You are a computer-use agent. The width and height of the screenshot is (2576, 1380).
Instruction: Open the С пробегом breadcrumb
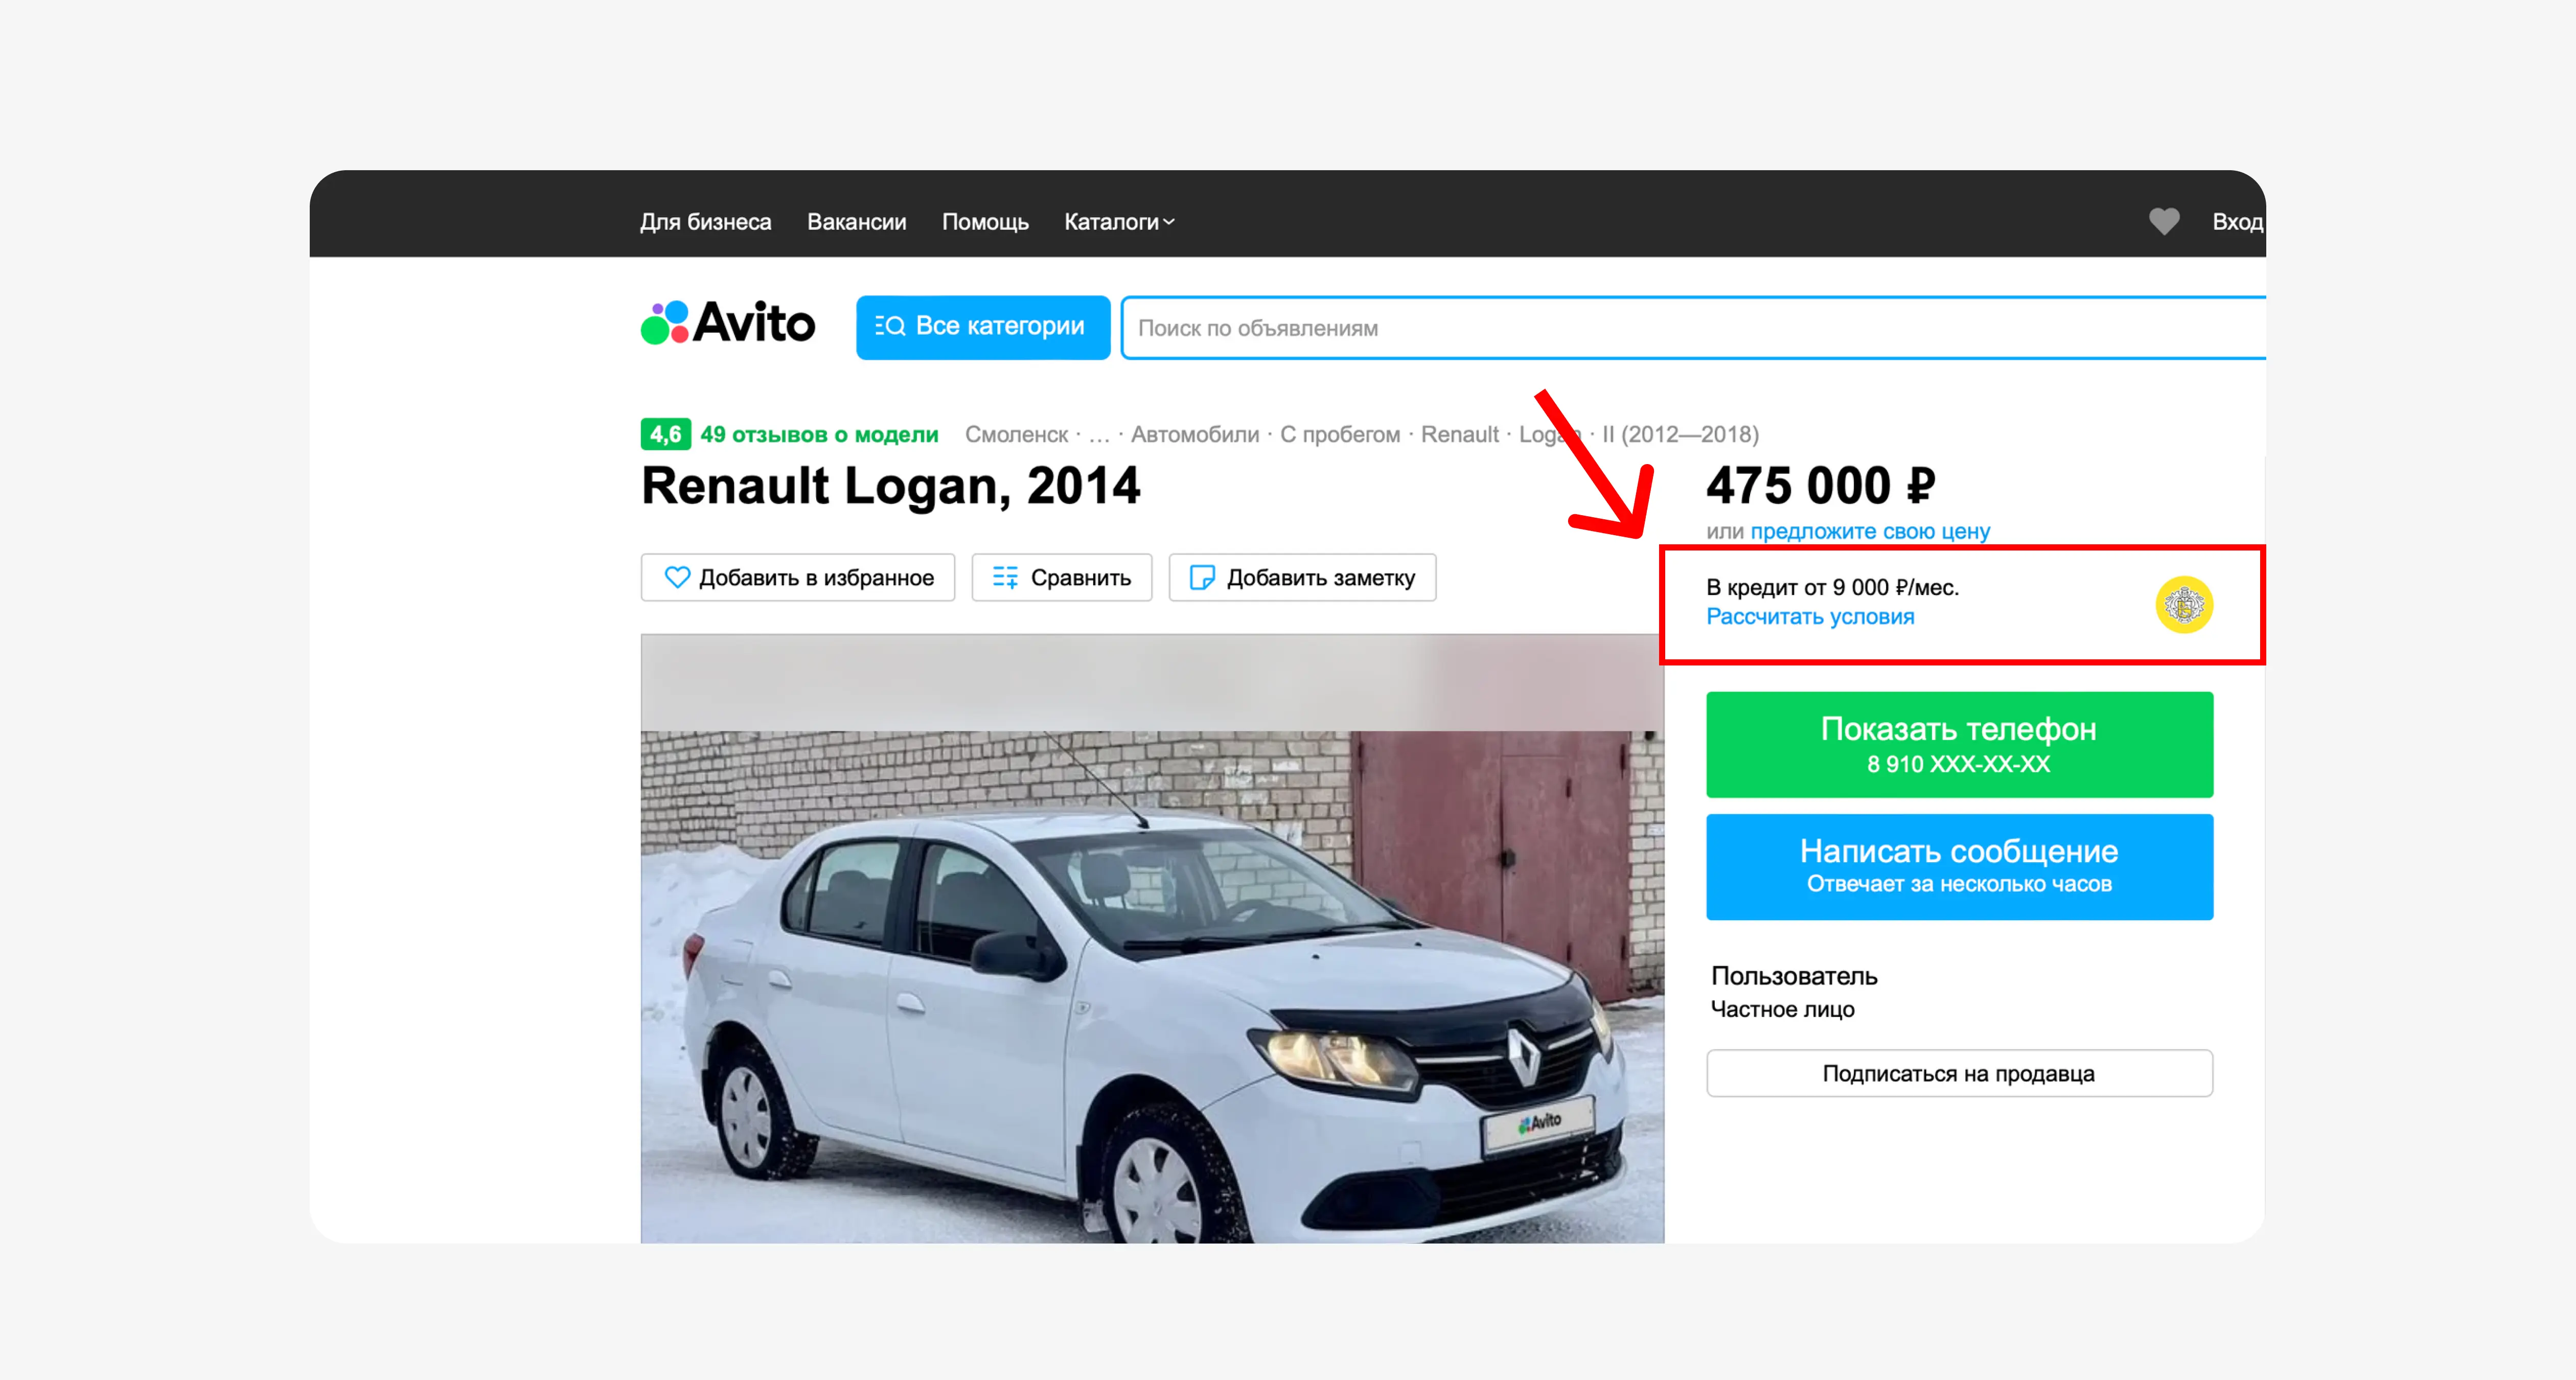(1340, 434)
